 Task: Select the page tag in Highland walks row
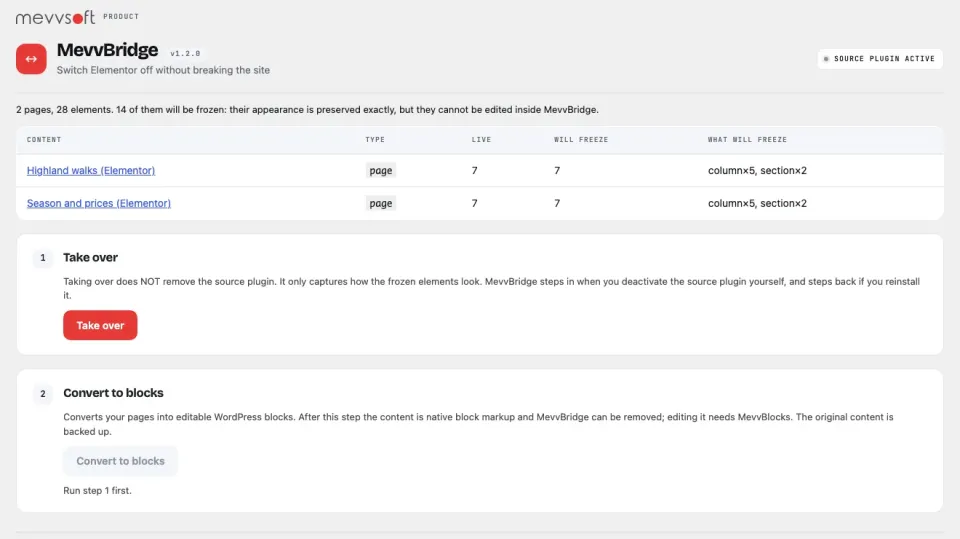coord(381,170)
